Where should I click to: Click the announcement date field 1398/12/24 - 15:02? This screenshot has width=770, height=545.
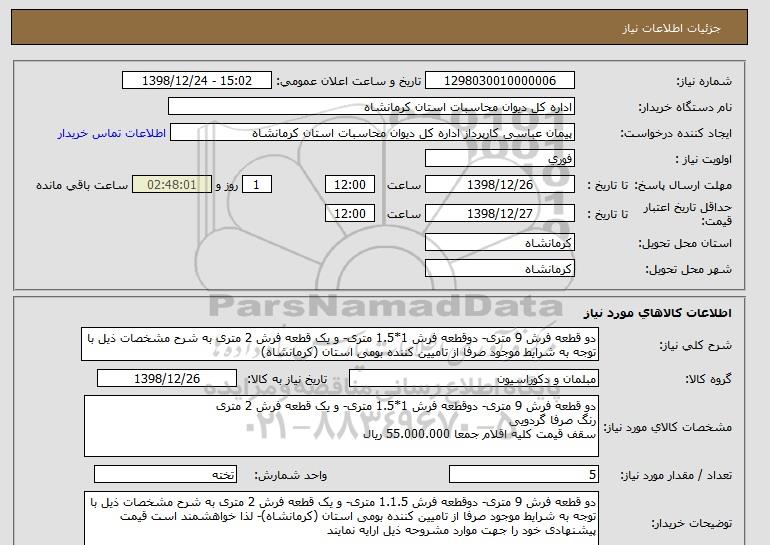coord(196,81)
